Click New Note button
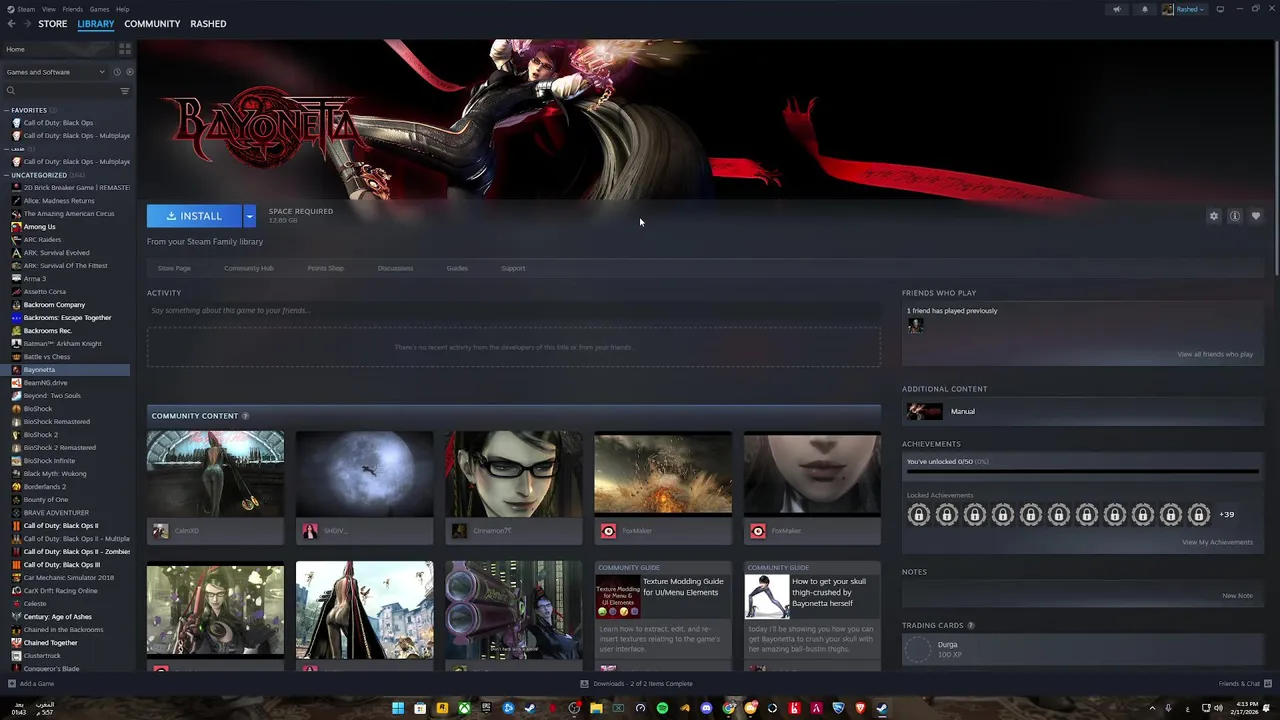The width and height of the screenshot is (1280, 720). (x=1237, y=596)
